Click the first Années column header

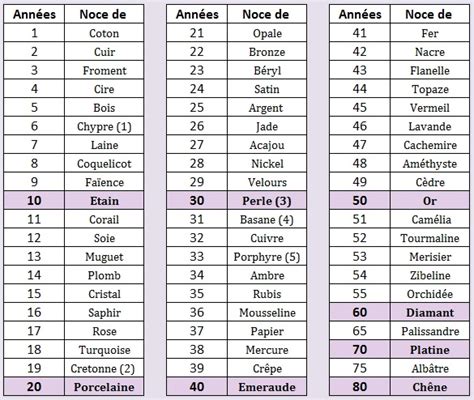34,14
